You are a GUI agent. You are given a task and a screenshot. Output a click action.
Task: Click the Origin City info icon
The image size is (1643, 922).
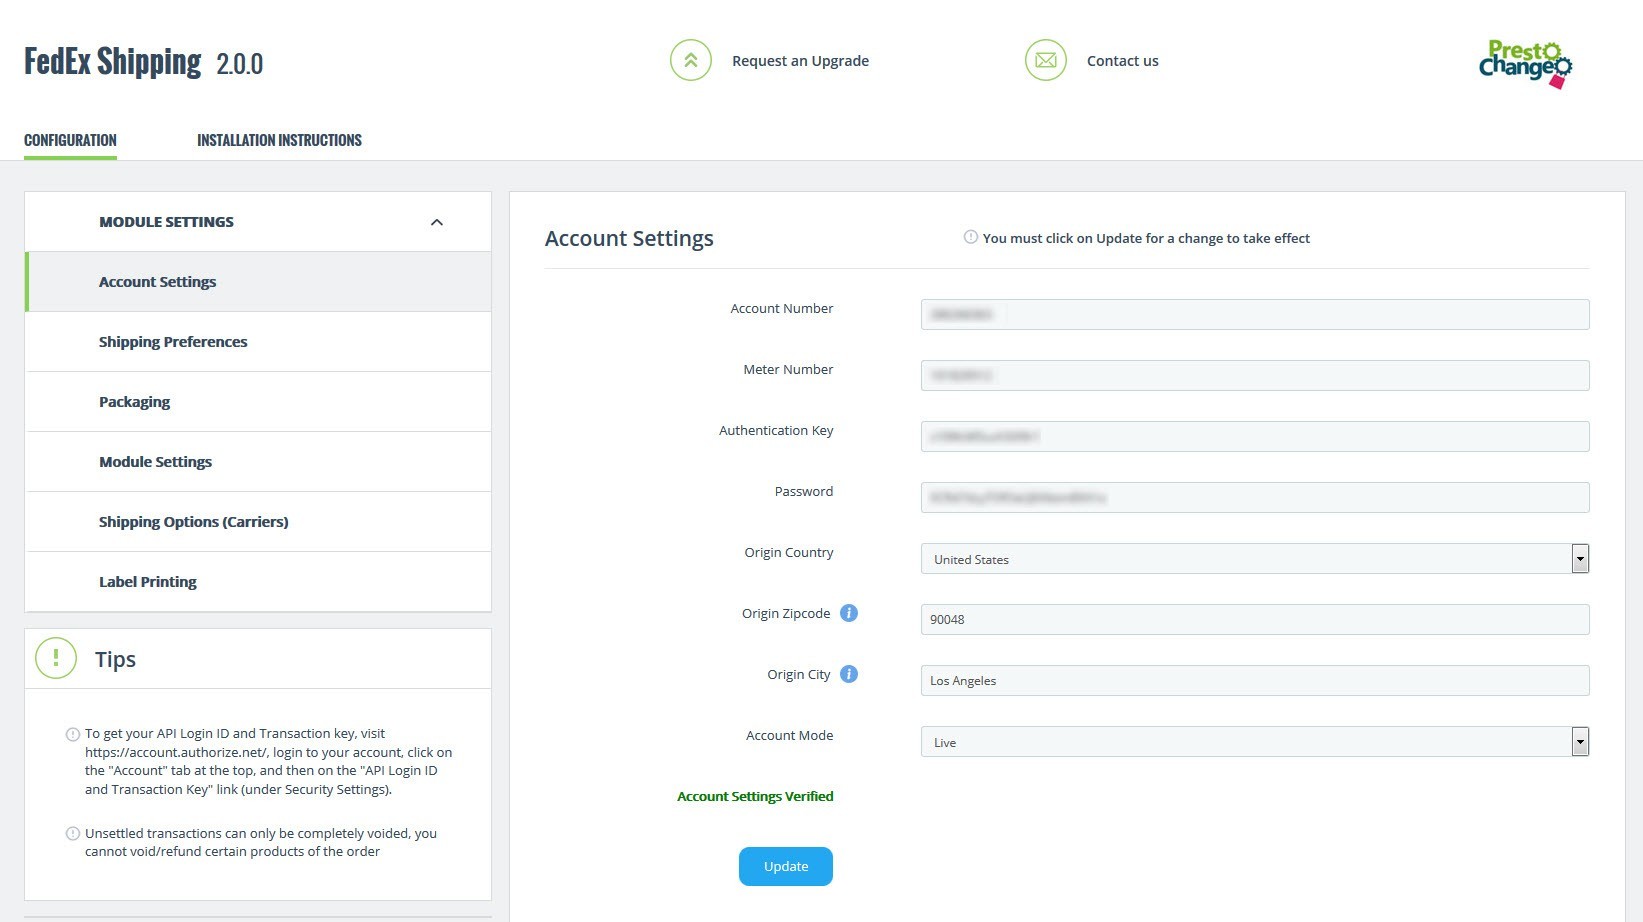(849, 674)
